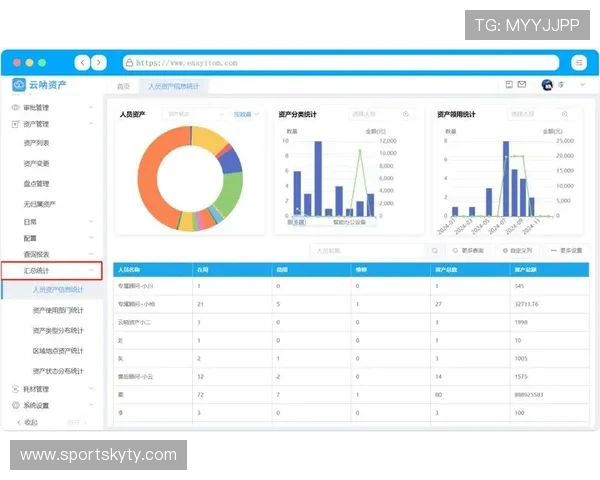This screenshot has width=600, height=480.
Task: Click the 自定义列 button
Action: [515, 250]
